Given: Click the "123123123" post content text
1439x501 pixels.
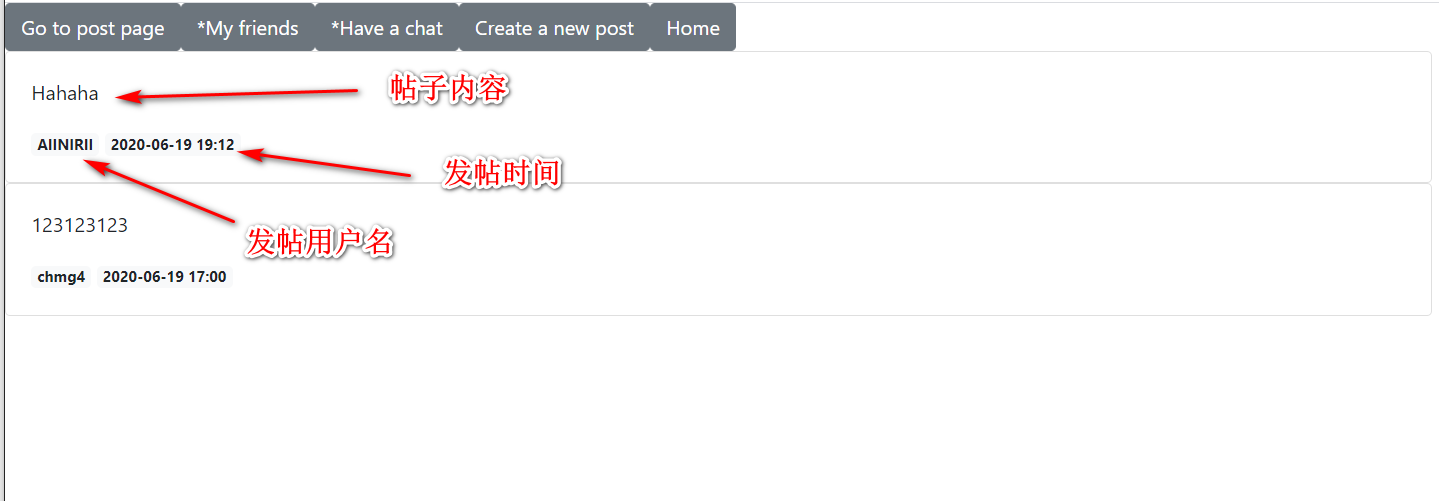Looking at the screenshot, I should click(x=80, y=226).
